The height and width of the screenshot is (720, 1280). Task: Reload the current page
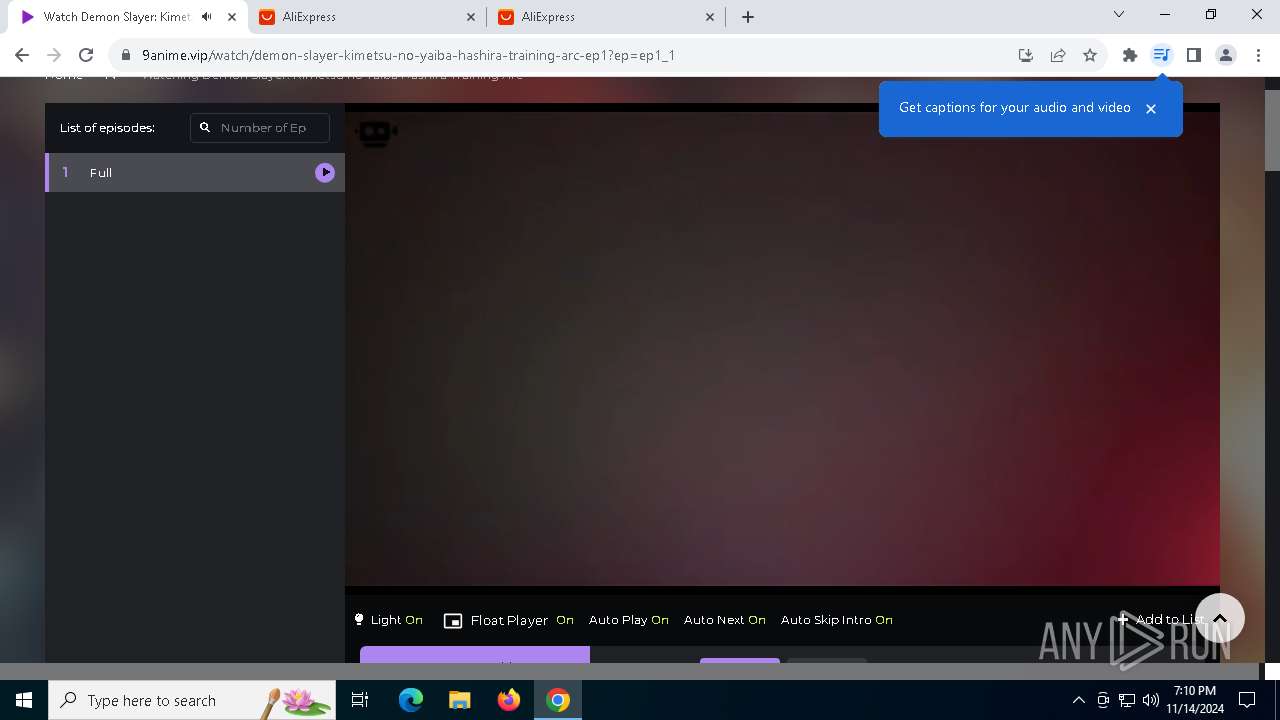point(86,55)
